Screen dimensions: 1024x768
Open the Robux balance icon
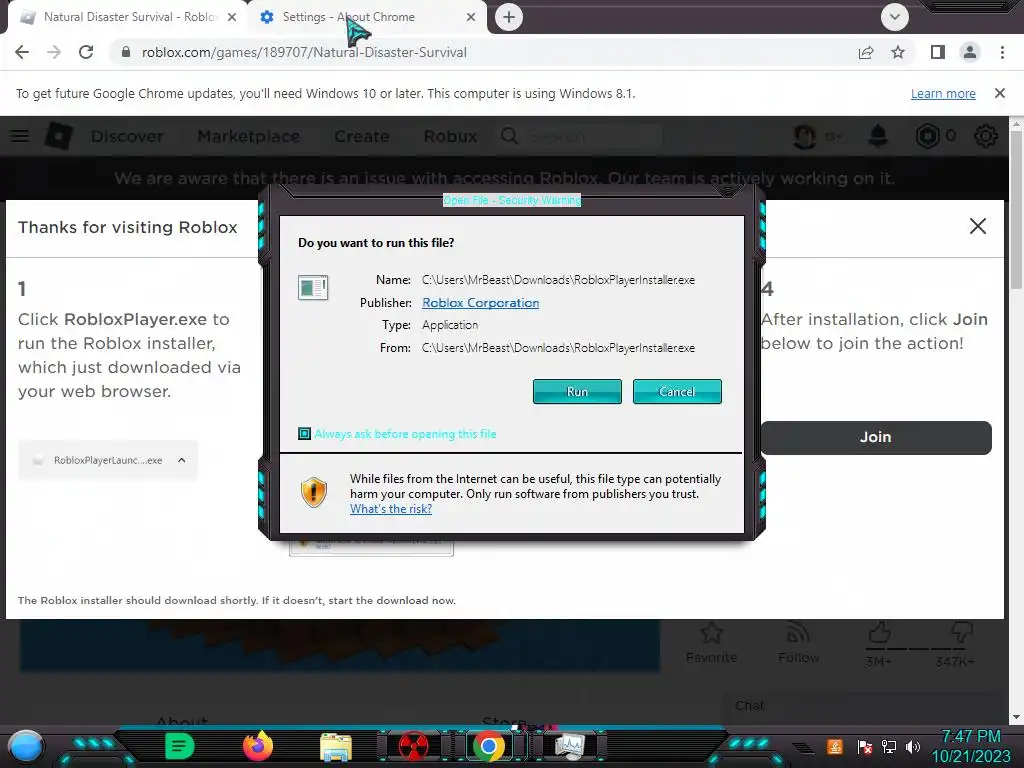927,136
